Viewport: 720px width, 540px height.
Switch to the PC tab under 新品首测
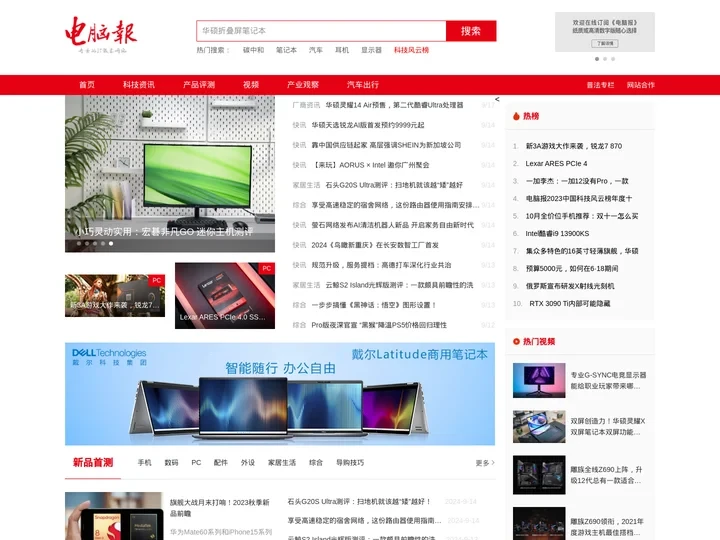196,462
